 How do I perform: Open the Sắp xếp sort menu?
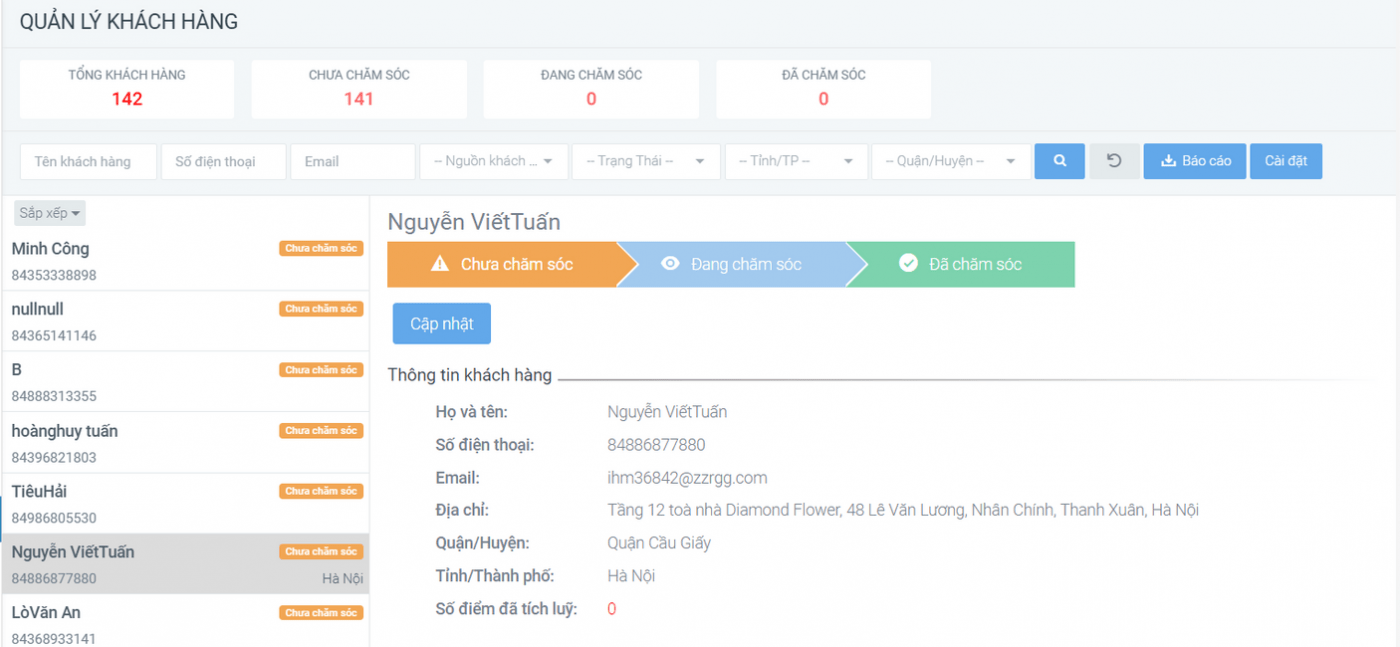(50, 213)
